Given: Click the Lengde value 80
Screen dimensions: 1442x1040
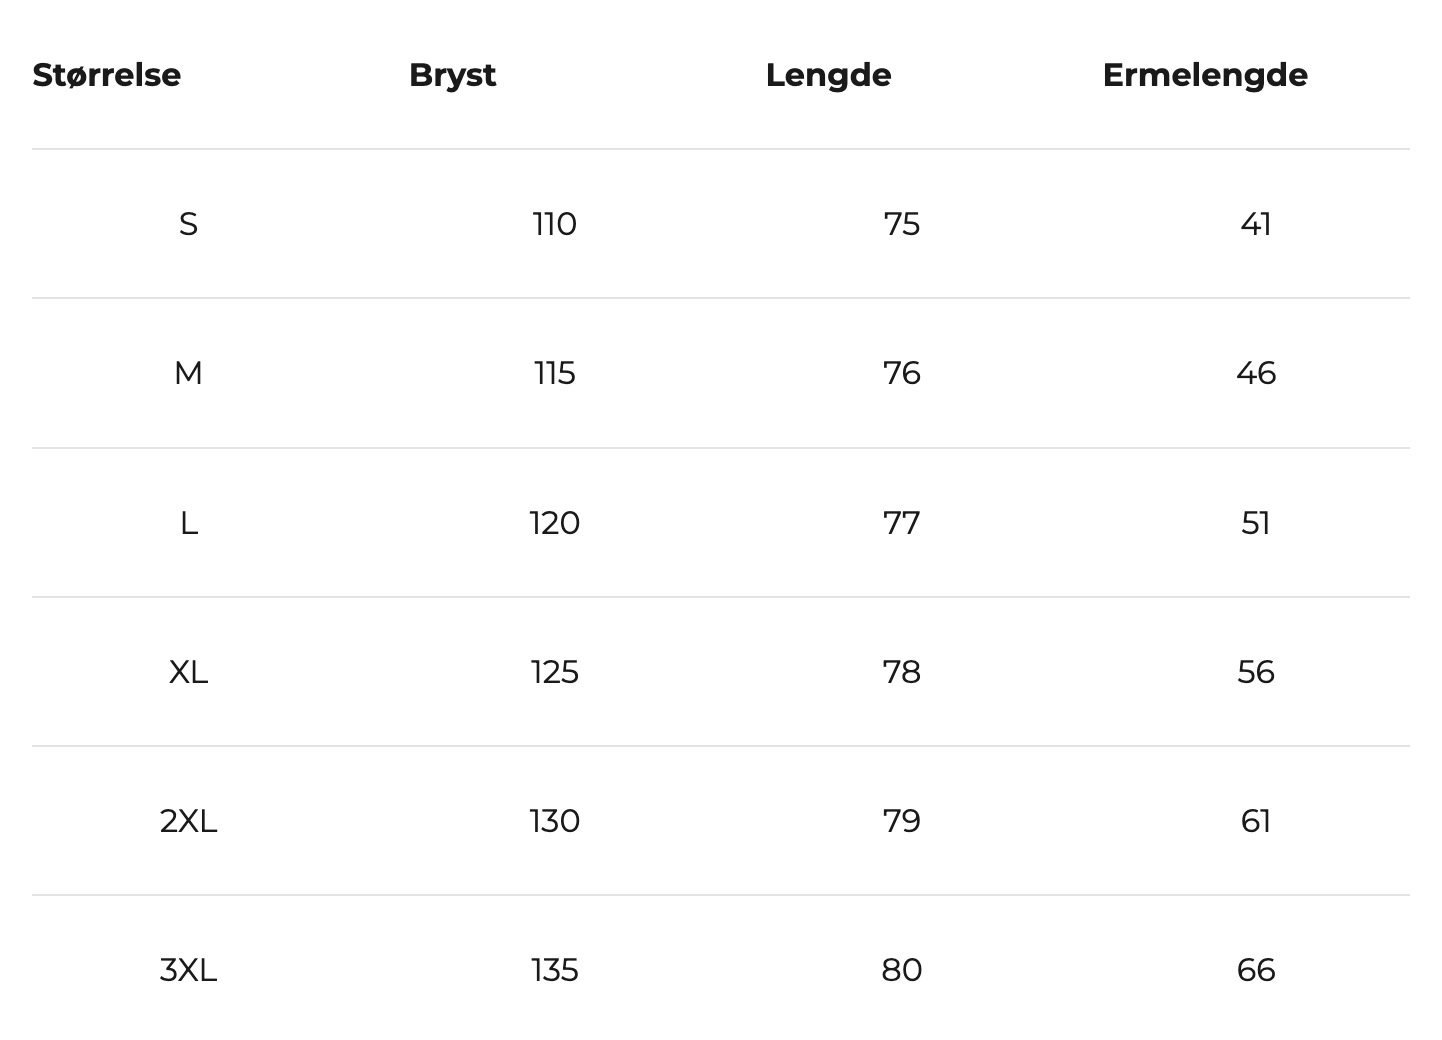Looking at the screenshot, I should (x=901, y=970).
